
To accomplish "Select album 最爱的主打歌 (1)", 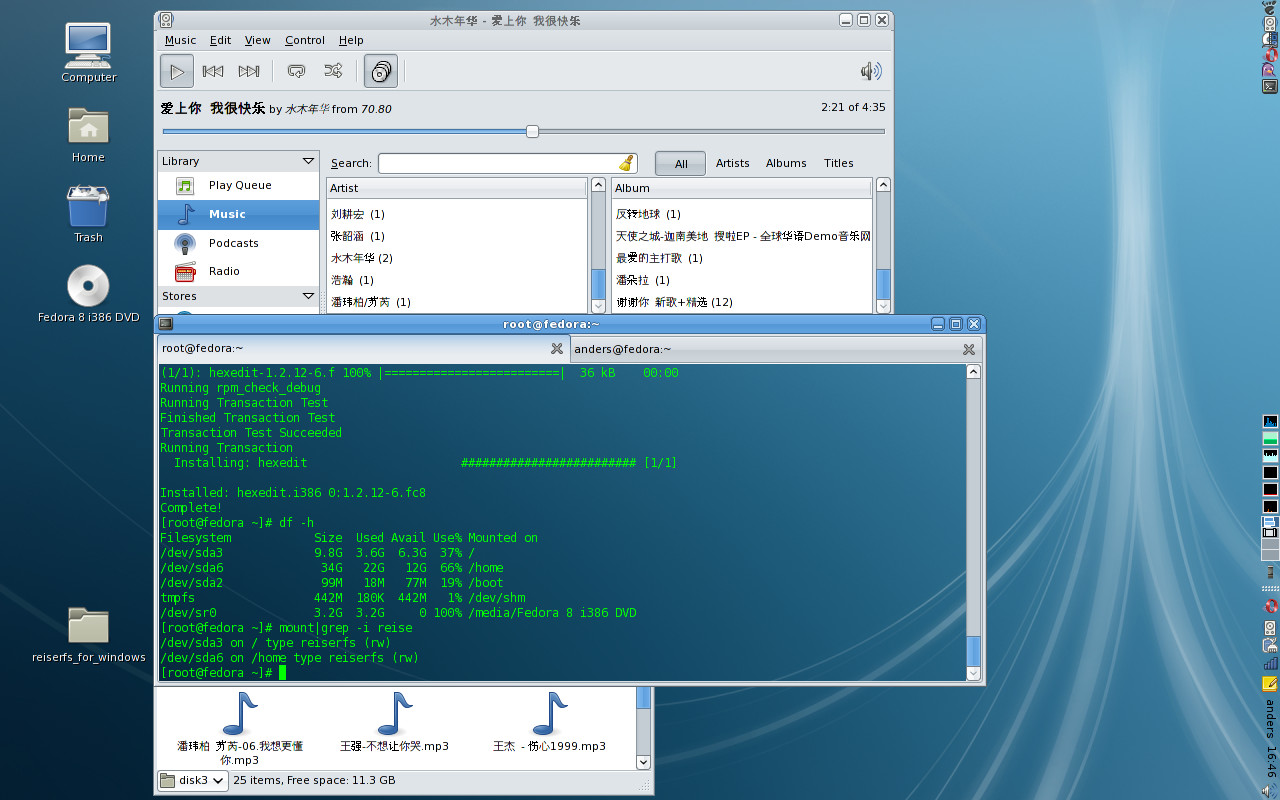I will click(x=659, y=258).
